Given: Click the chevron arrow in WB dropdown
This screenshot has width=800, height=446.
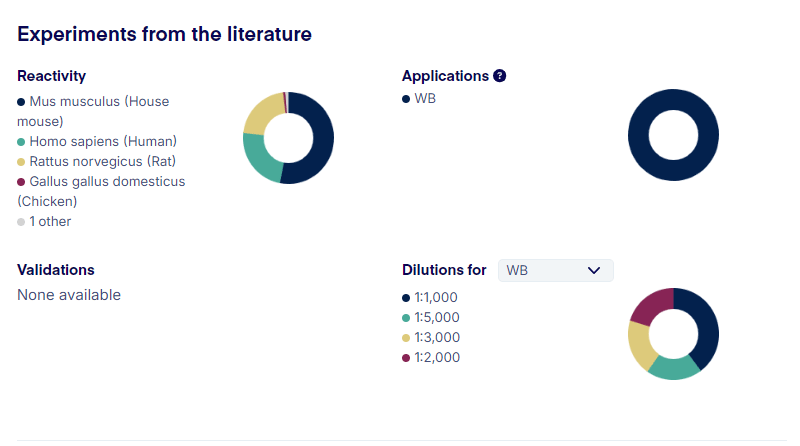Looking at the screenshot, I should [594, 270].
